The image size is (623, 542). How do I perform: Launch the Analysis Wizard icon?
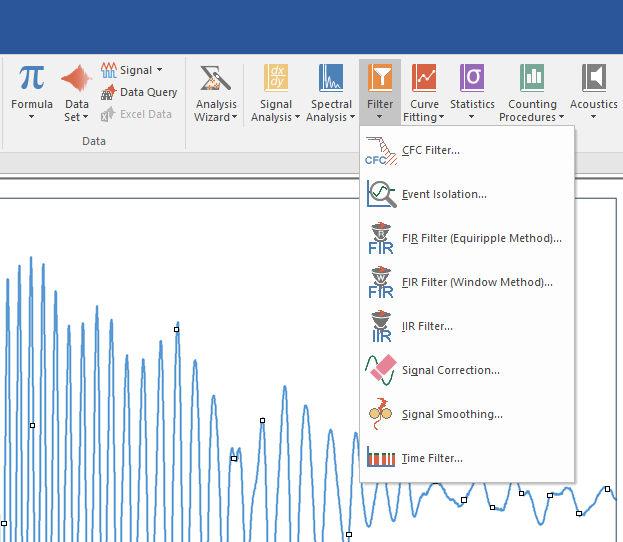click(216, 78)
